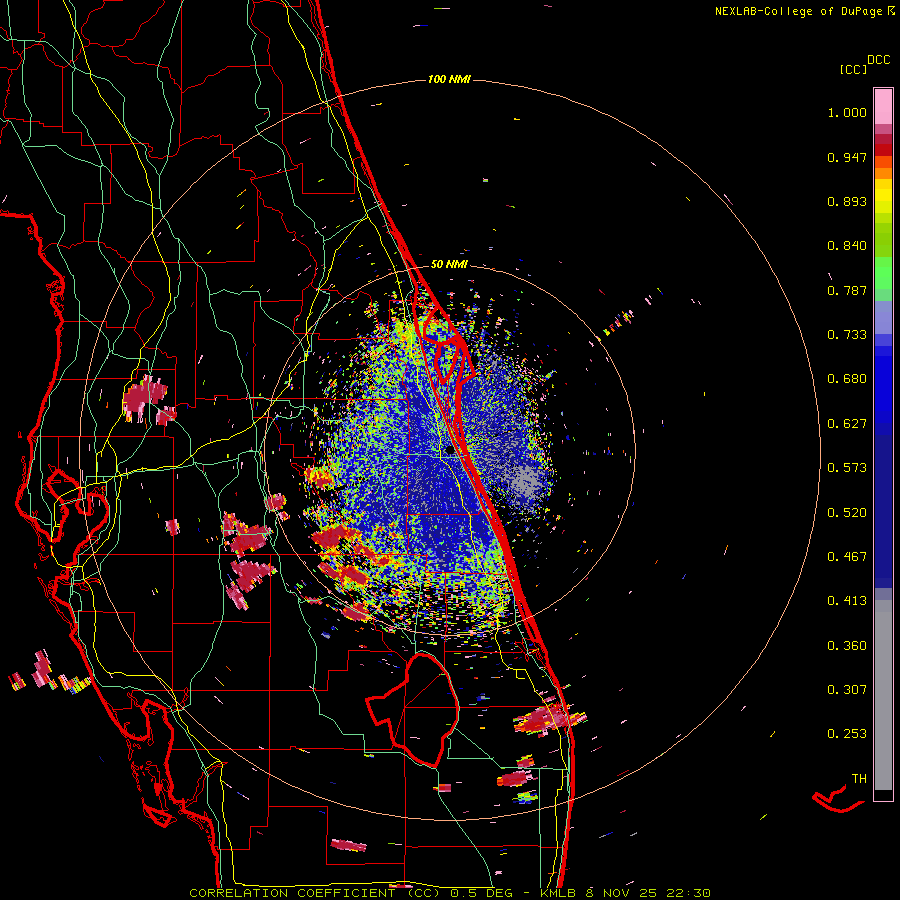
Task: Click the 0.627 legend value
Action: pos(847,424)
